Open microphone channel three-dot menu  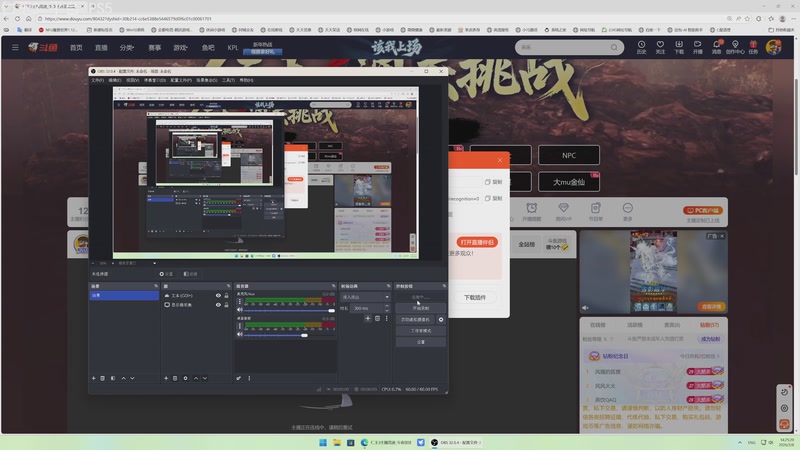coord(240,302)
